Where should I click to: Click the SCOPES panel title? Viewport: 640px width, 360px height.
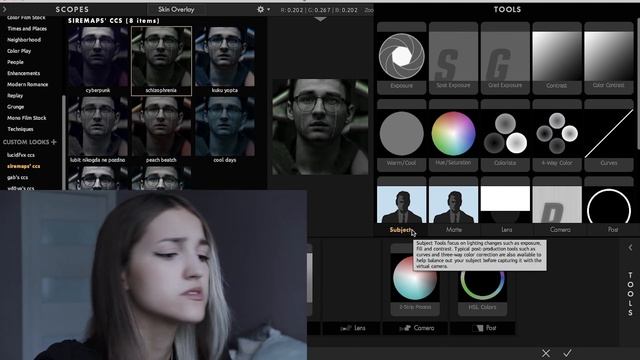click(72, 9)
